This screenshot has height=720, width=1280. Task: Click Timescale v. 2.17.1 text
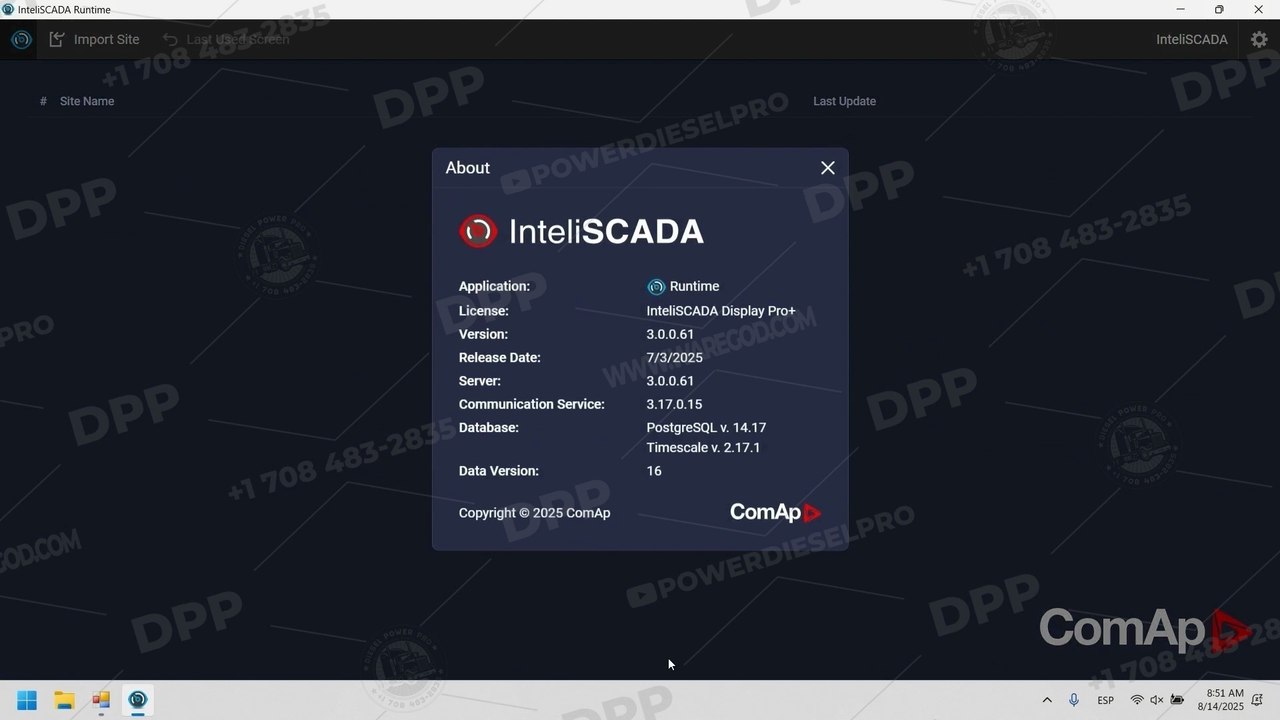tap(703, 447)
